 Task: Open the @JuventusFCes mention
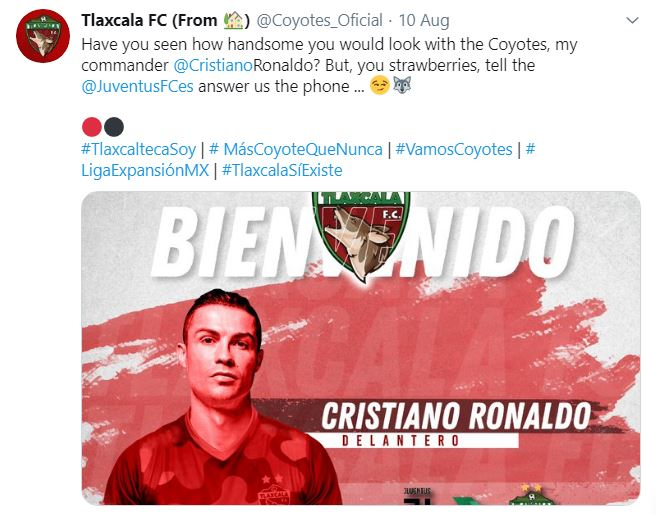[x=137, y=86]
